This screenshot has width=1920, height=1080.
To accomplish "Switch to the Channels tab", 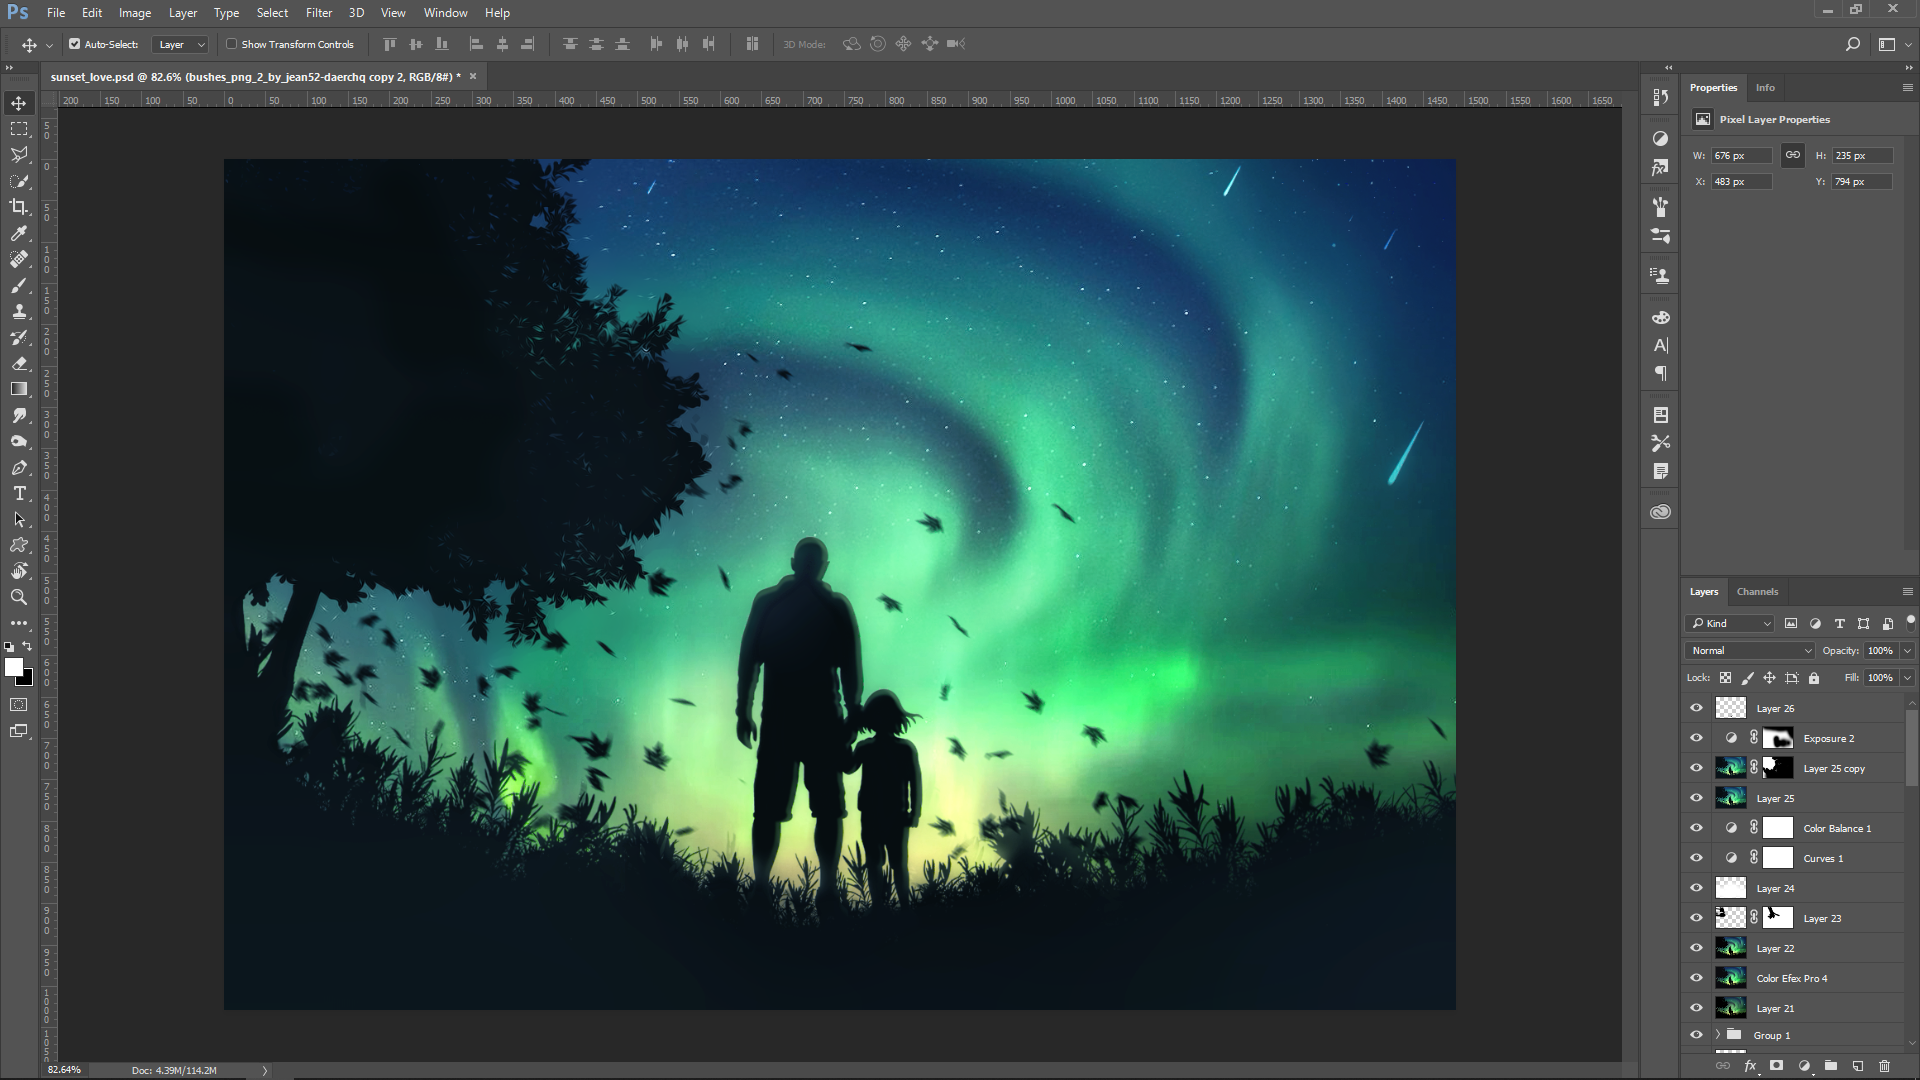I will (x=1757, y=592).
